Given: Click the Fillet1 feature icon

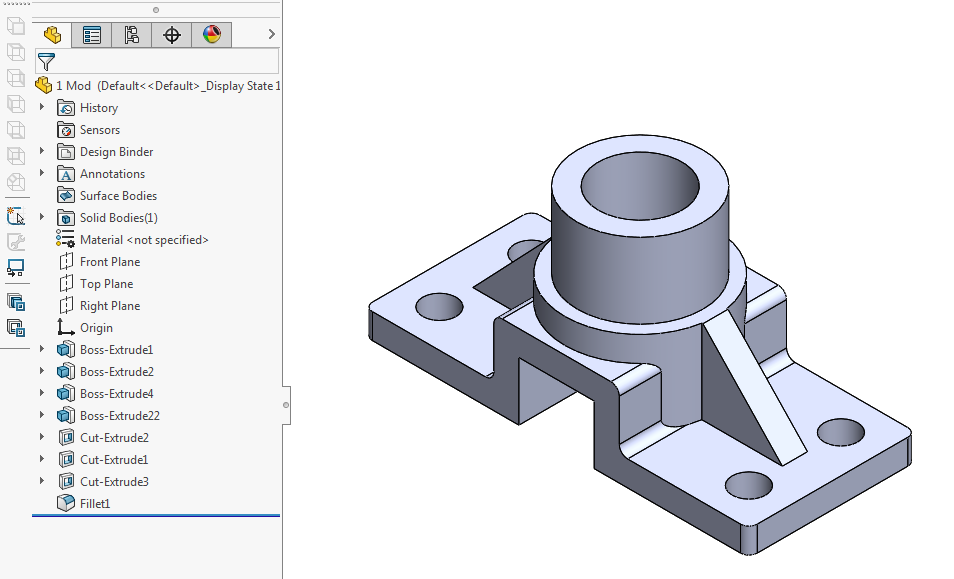Looking at the screenshot, I should pos(65,503).
